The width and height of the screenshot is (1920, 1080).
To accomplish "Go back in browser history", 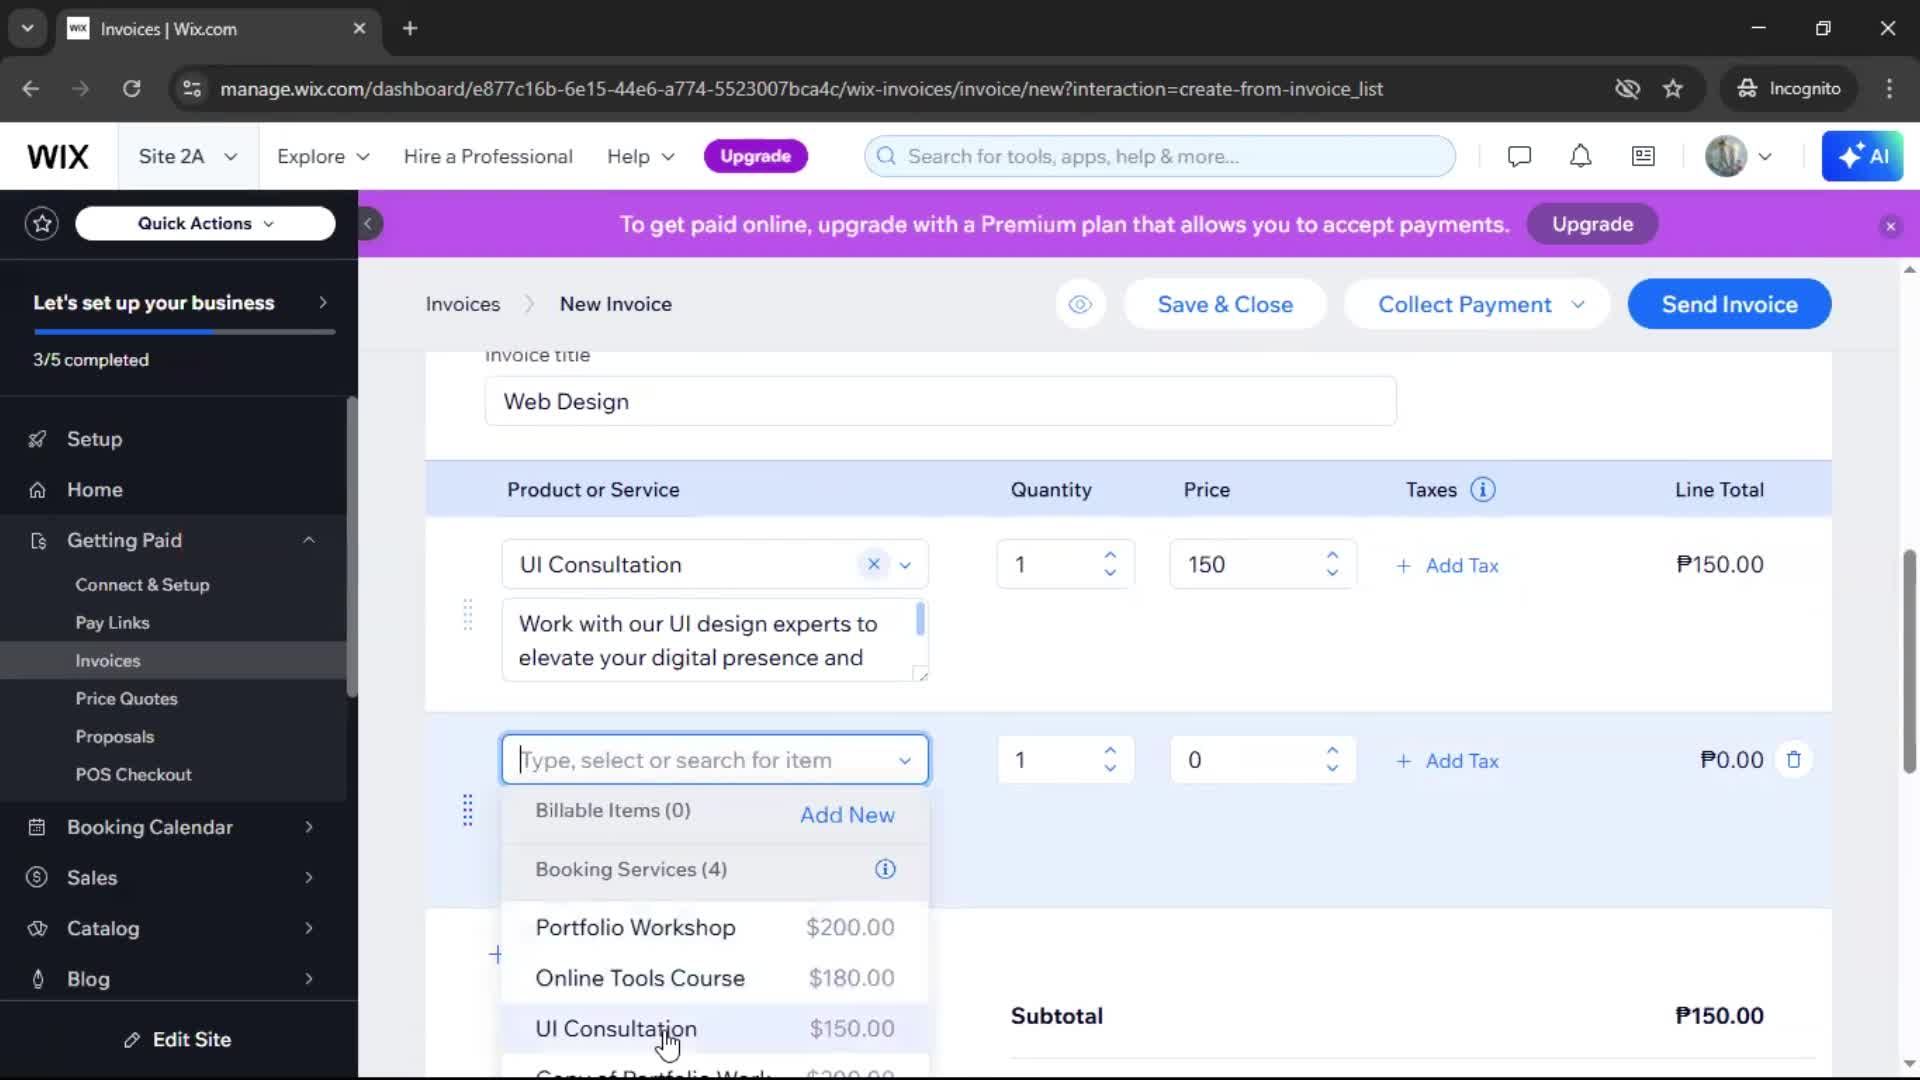I will click(31, 88).
